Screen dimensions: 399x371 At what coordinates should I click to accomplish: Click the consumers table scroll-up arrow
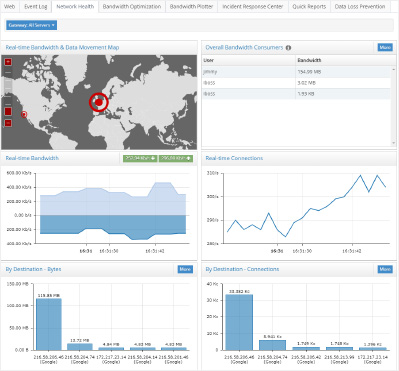(393, 69)
